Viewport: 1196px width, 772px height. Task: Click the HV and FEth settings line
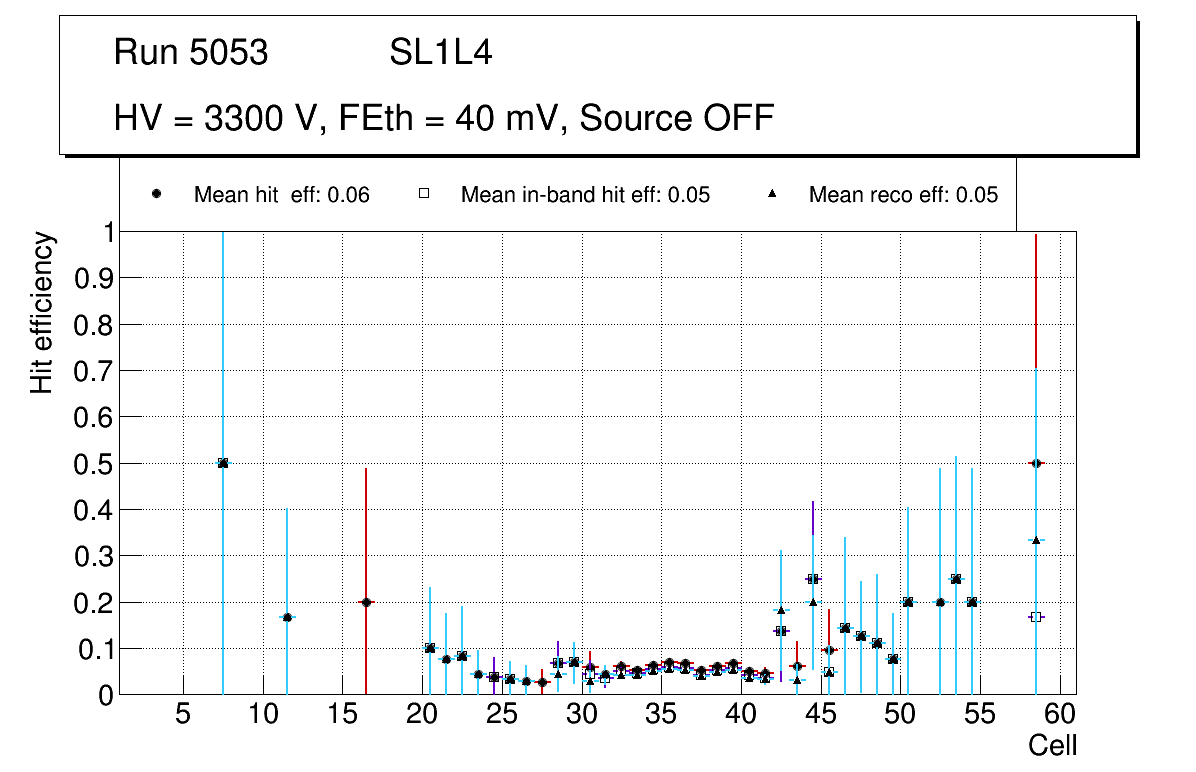click(x=444, y=118)
